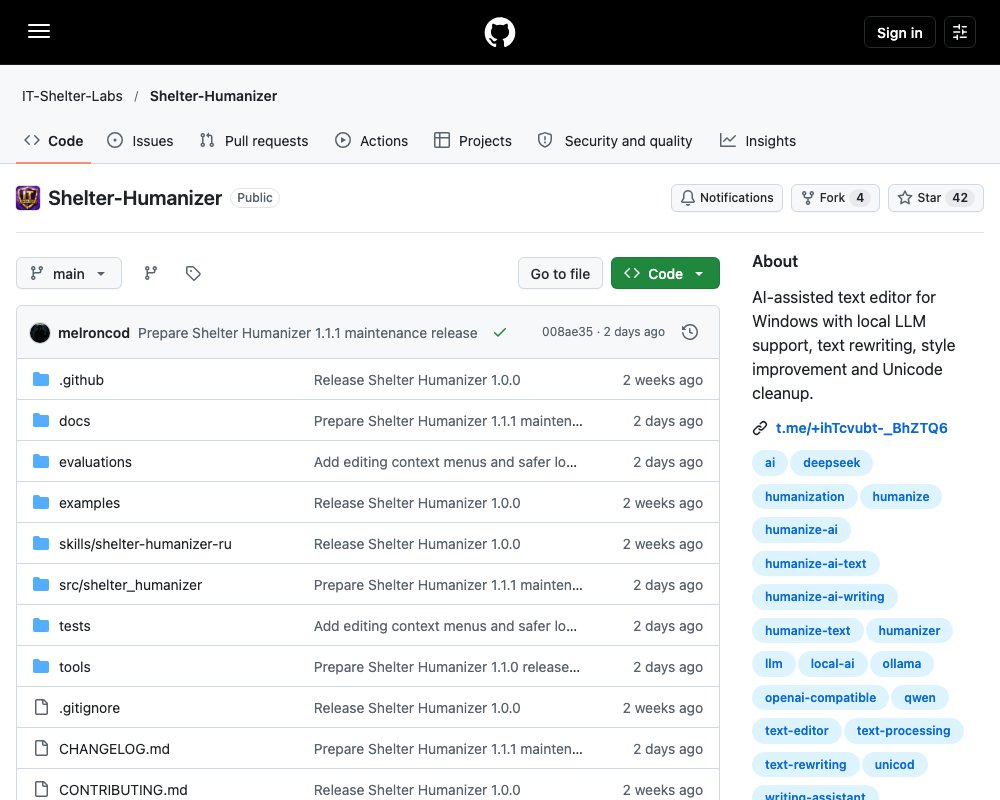The height and width of the screenshot is (800, 1000).
Task: View tags using the tag icon
Action: 193,273
